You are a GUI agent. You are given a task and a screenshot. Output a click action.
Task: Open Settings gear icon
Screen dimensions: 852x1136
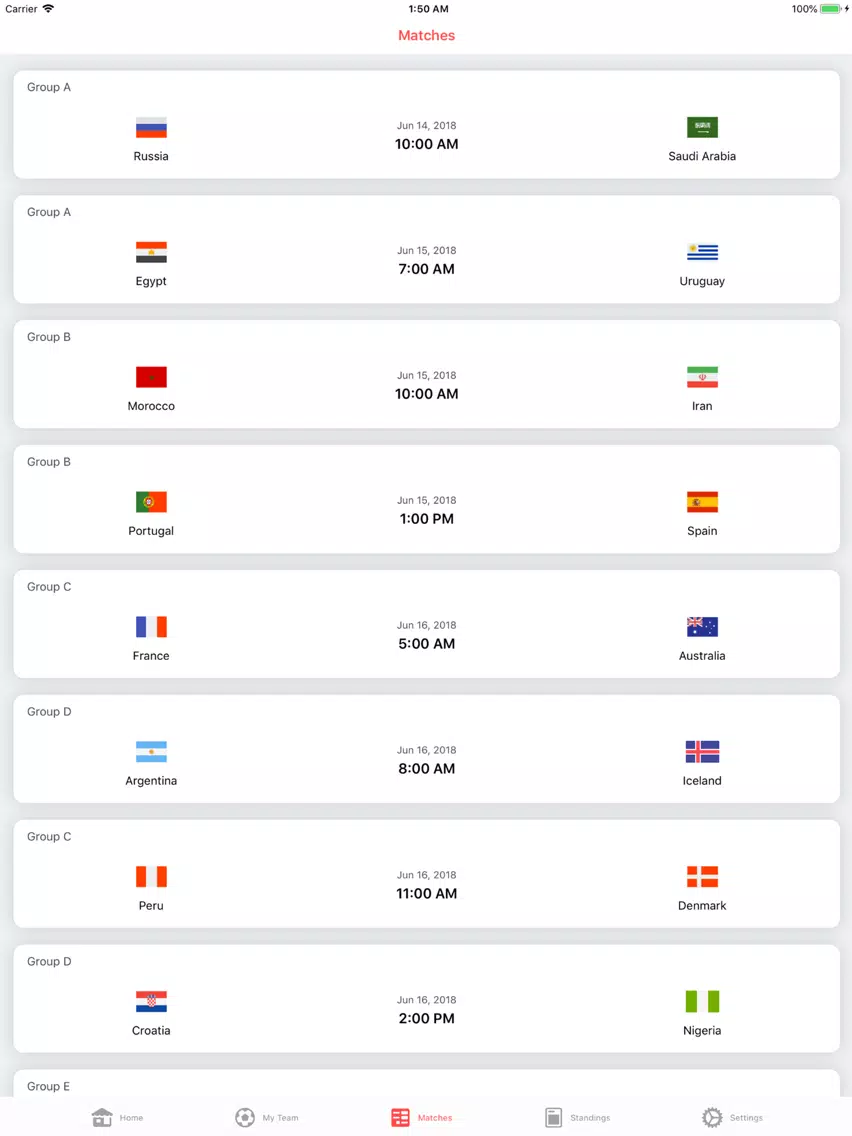point(712,1117)
